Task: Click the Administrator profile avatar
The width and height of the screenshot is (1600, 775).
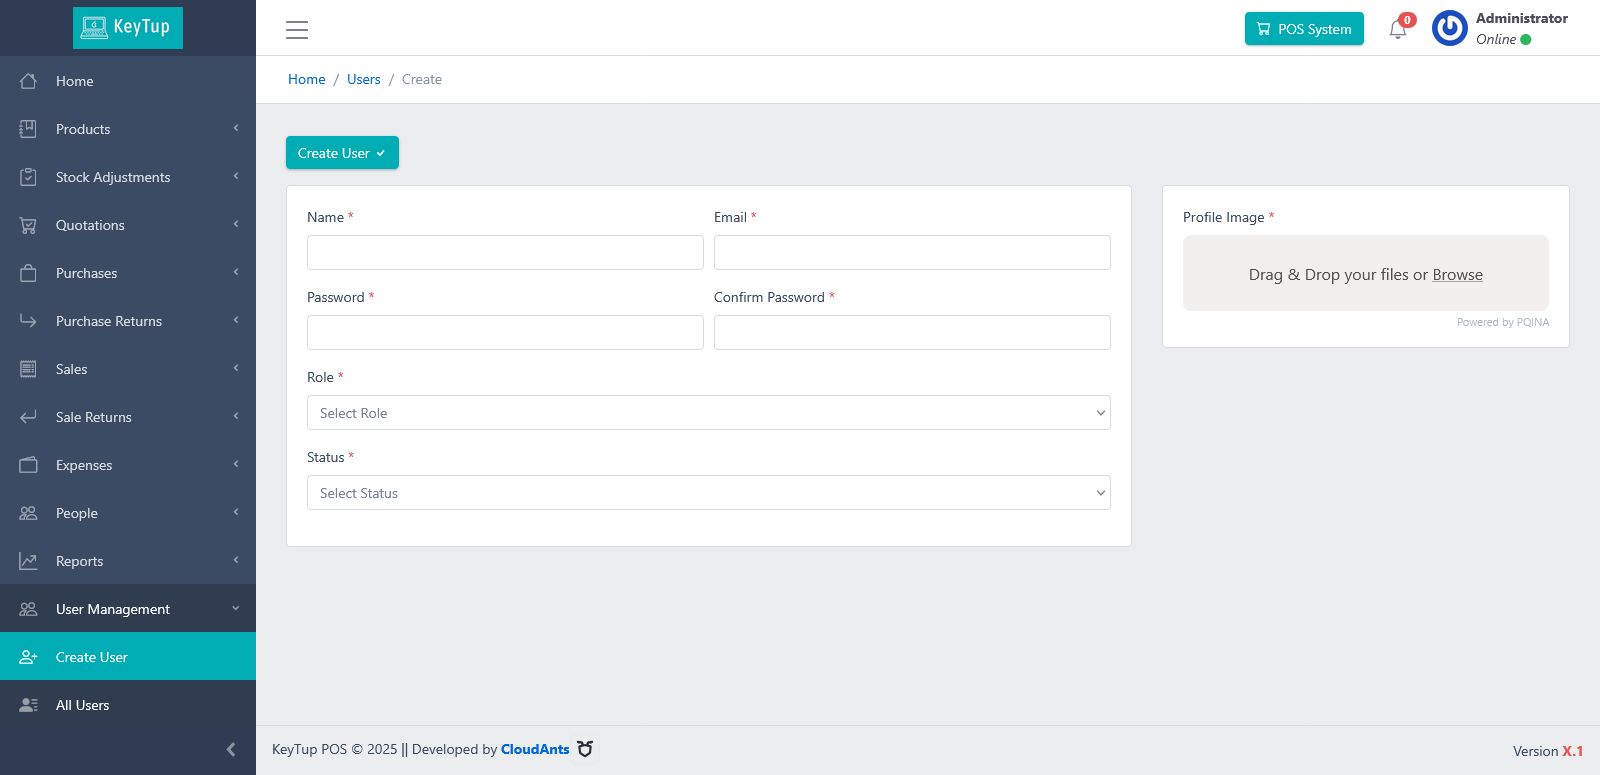Action: tap(1450, 29)
